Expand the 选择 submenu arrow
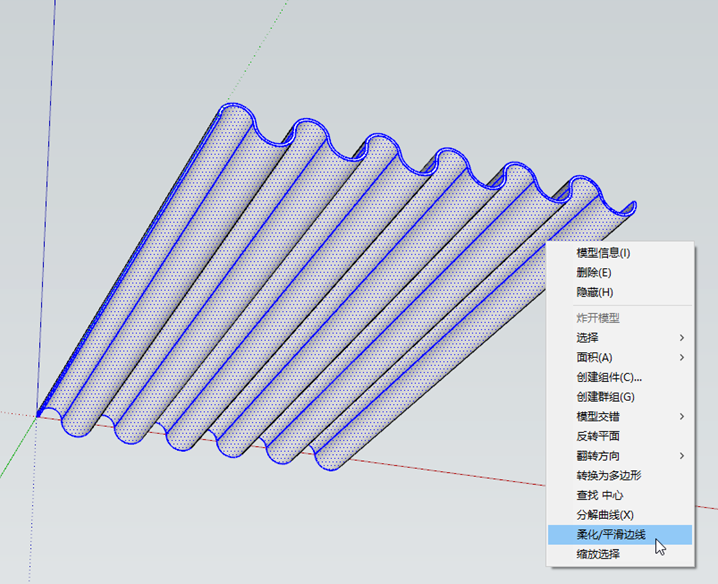Viewport: 718px width, 584px height. tap(682, 338)
